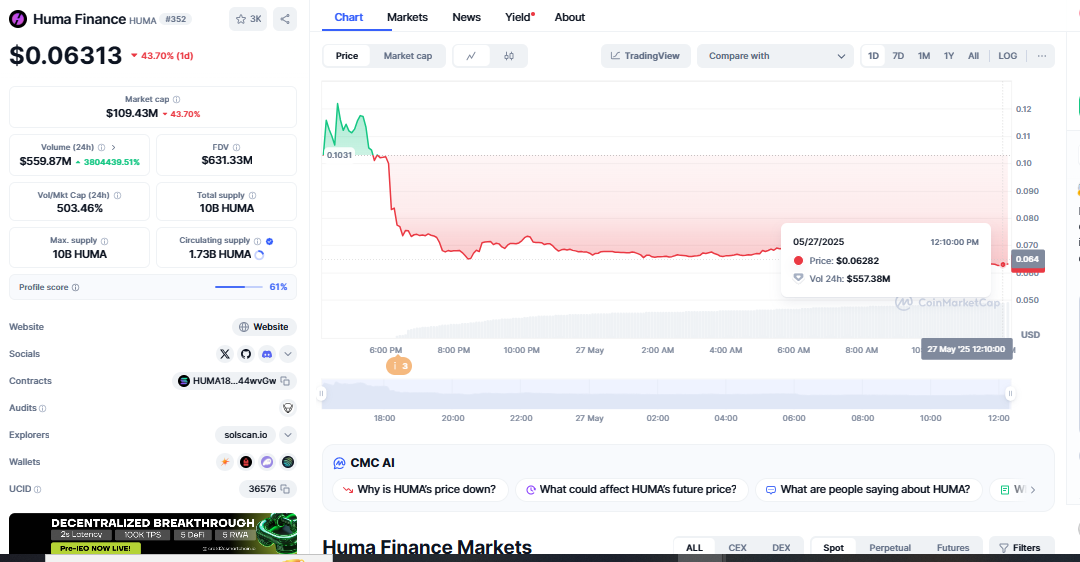Viewport: 1080px width, 562px height.
Task: Show Total supply info icon
Action: [252, 196]
